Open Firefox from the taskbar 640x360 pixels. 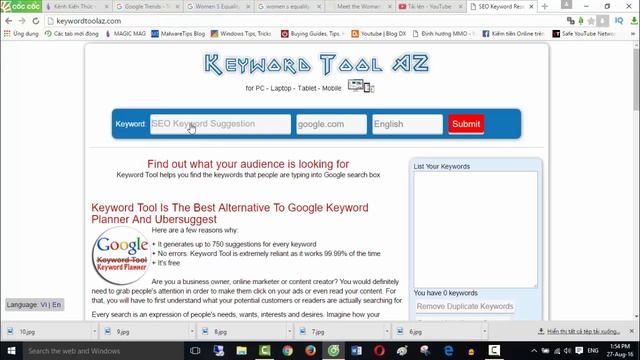point(311,351)
